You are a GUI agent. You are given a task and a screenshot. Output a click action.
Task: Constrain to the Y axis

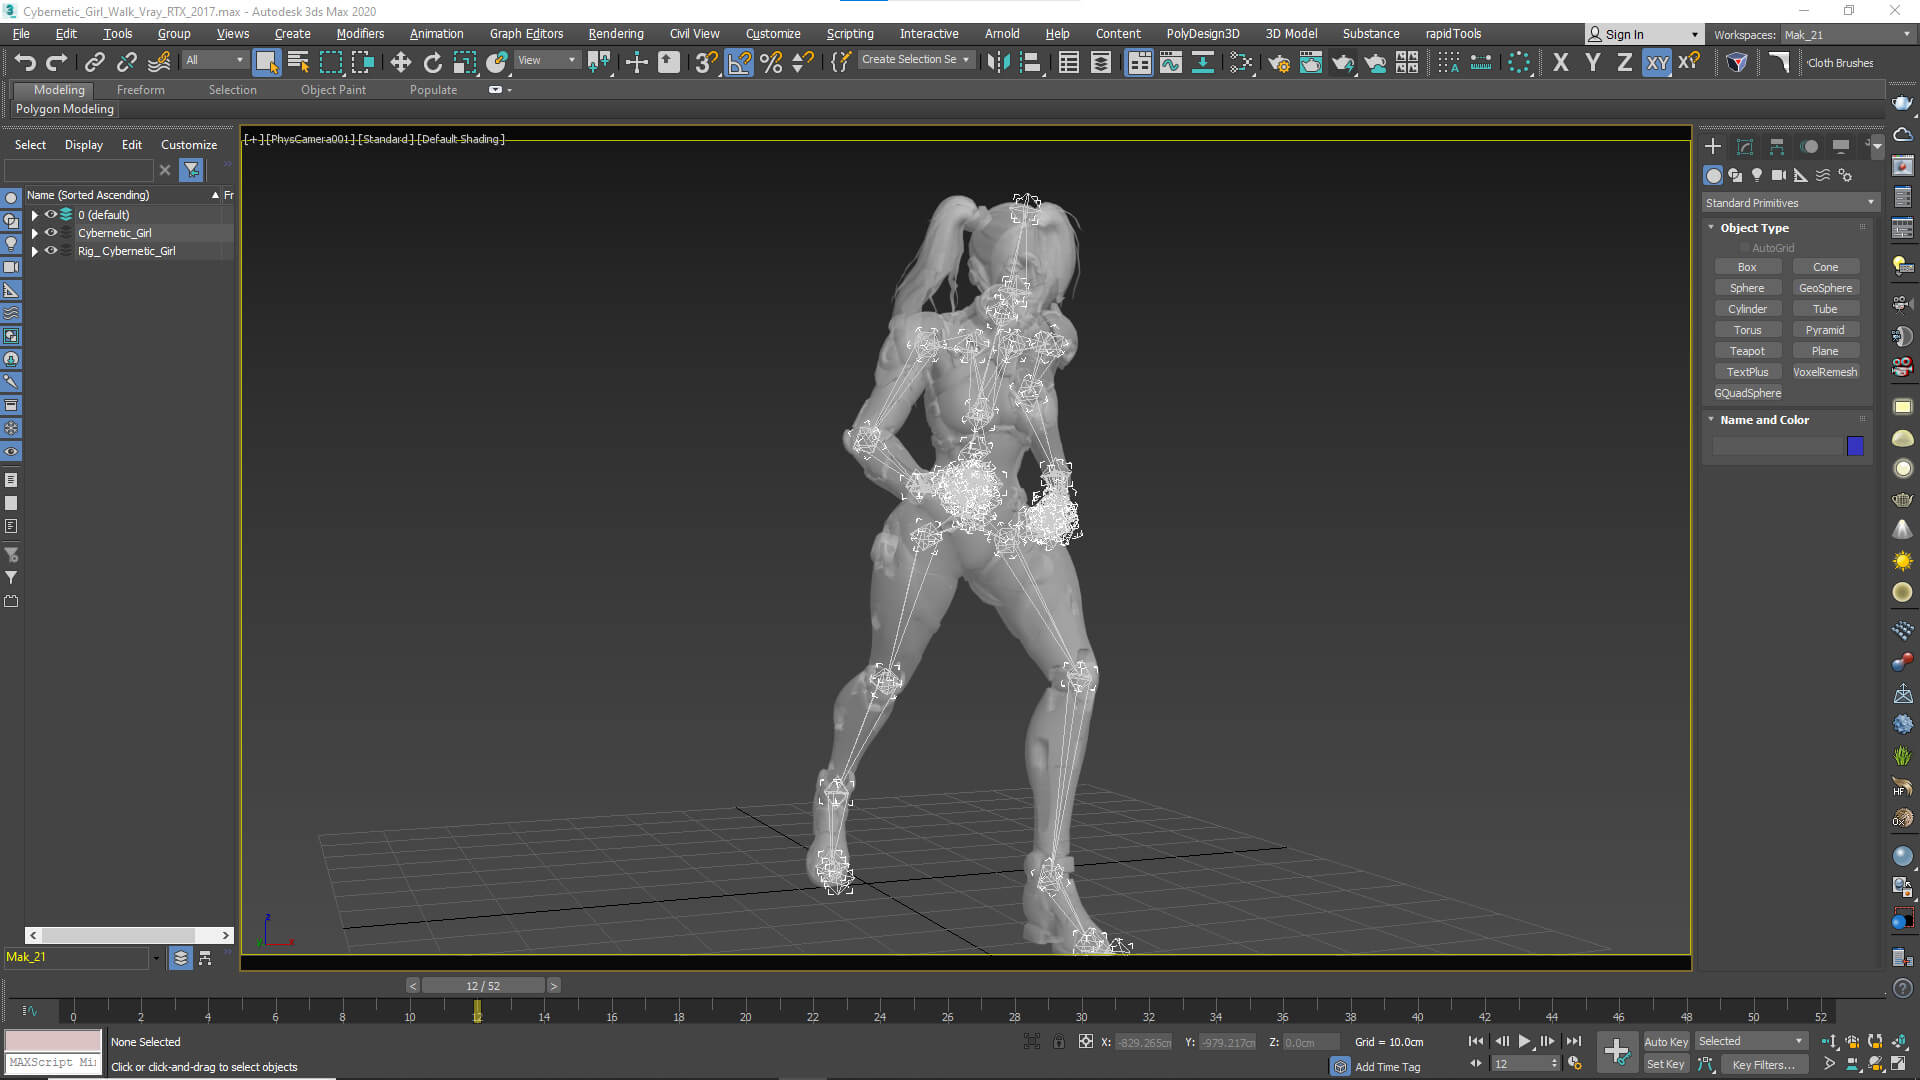[1593, 62]
